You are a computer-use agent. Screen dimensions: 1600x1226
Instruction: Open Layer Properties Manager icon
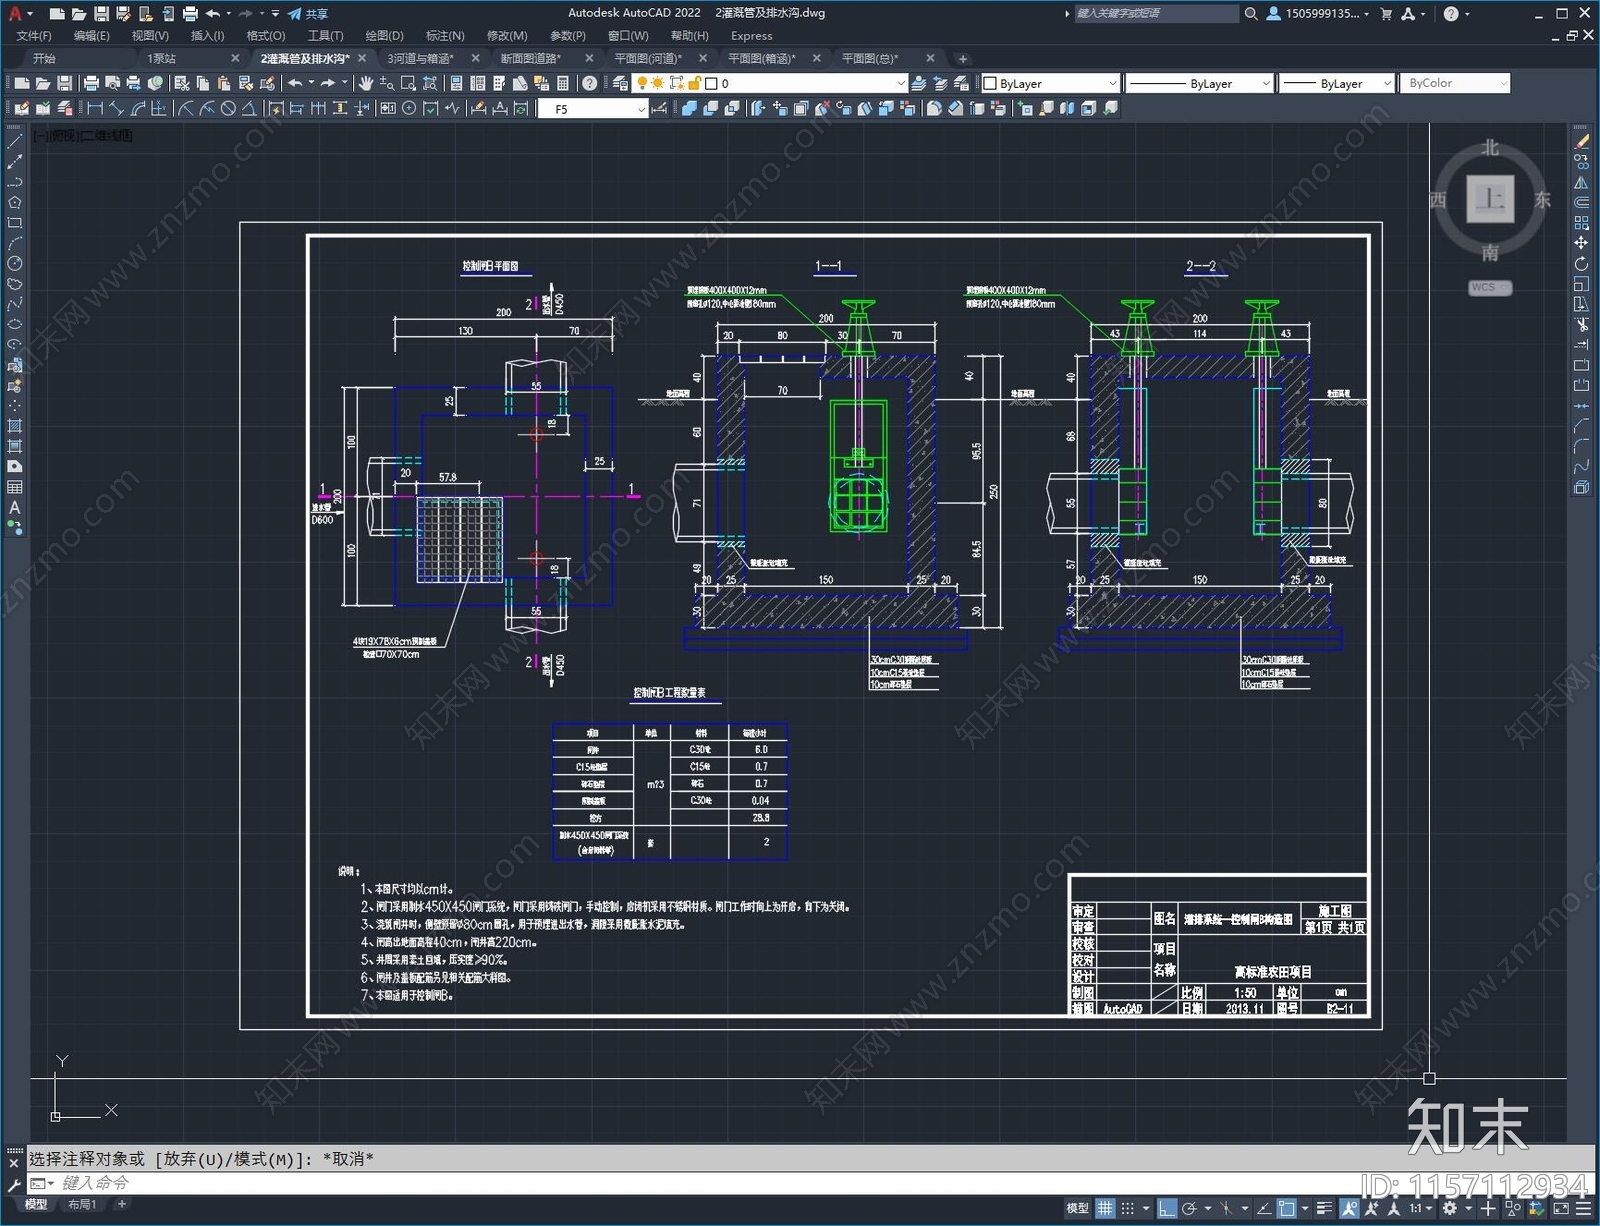pyautogui.click(x=620, y=83)
